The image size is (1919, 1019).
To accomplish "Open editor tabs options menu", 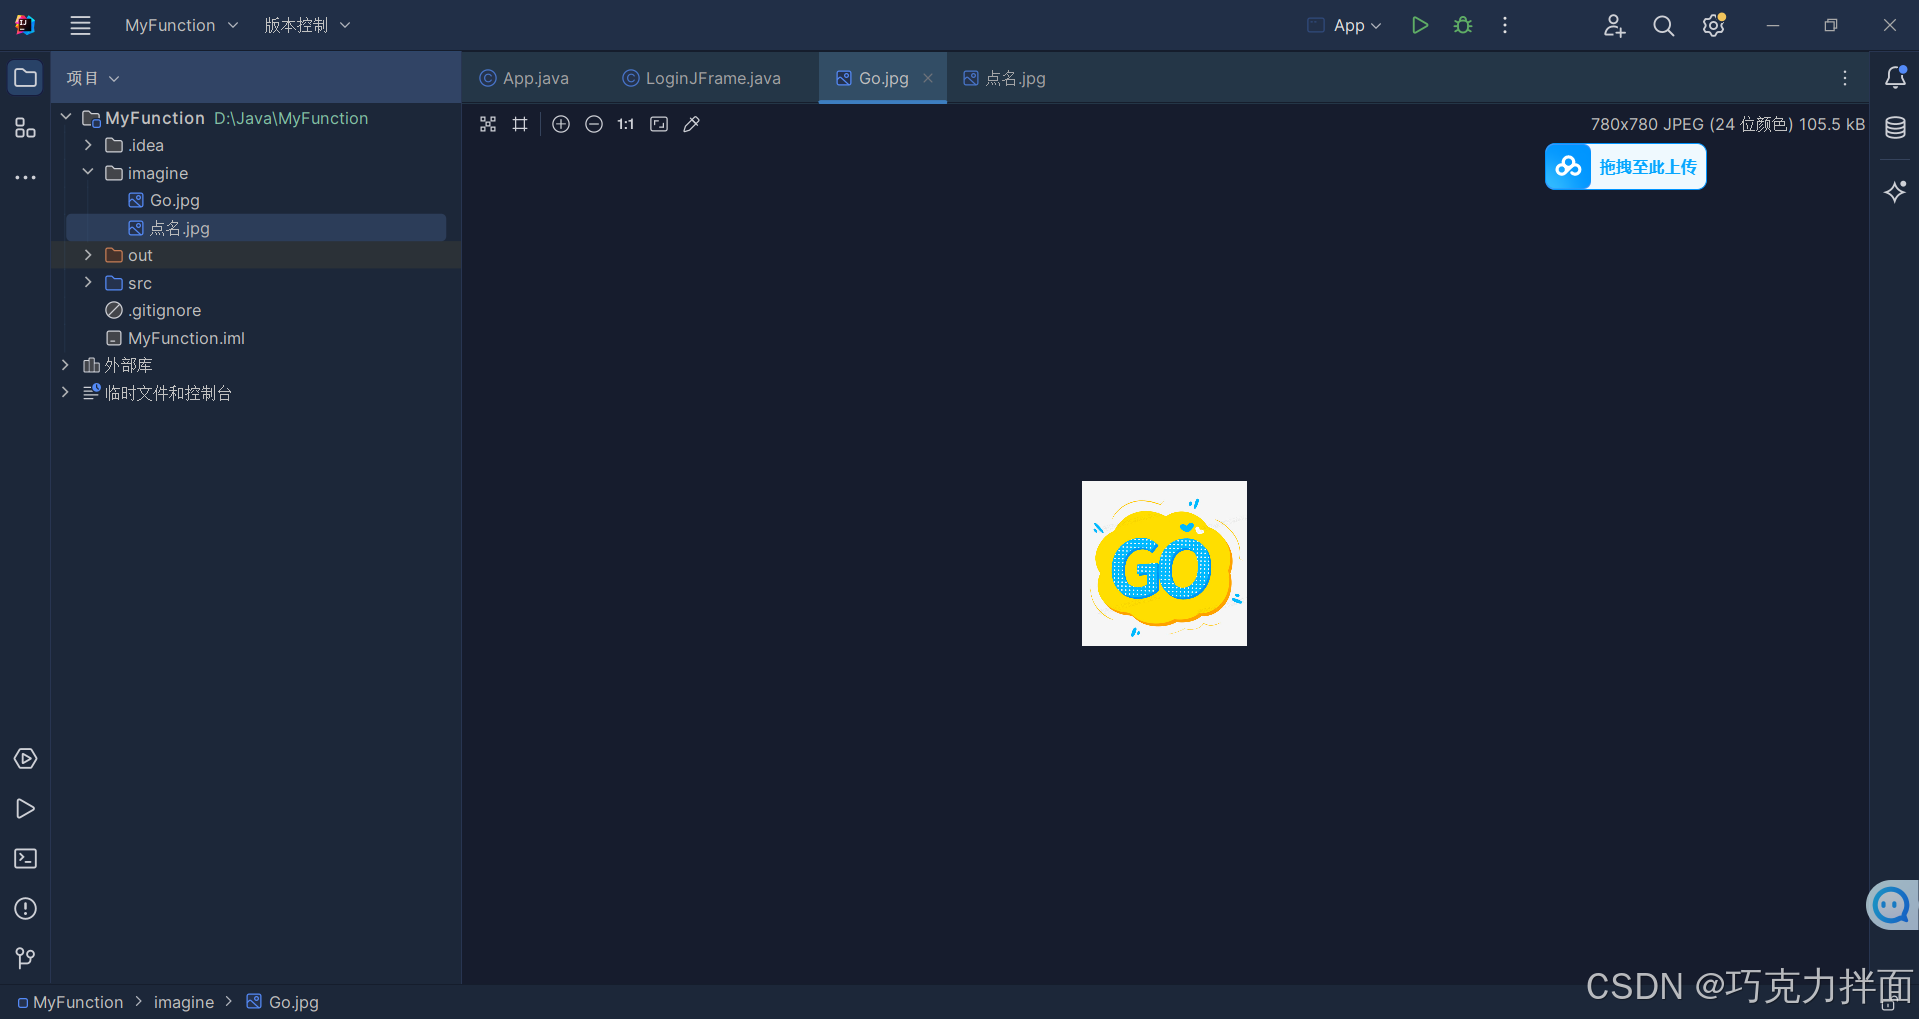I will pos(1845,78).
